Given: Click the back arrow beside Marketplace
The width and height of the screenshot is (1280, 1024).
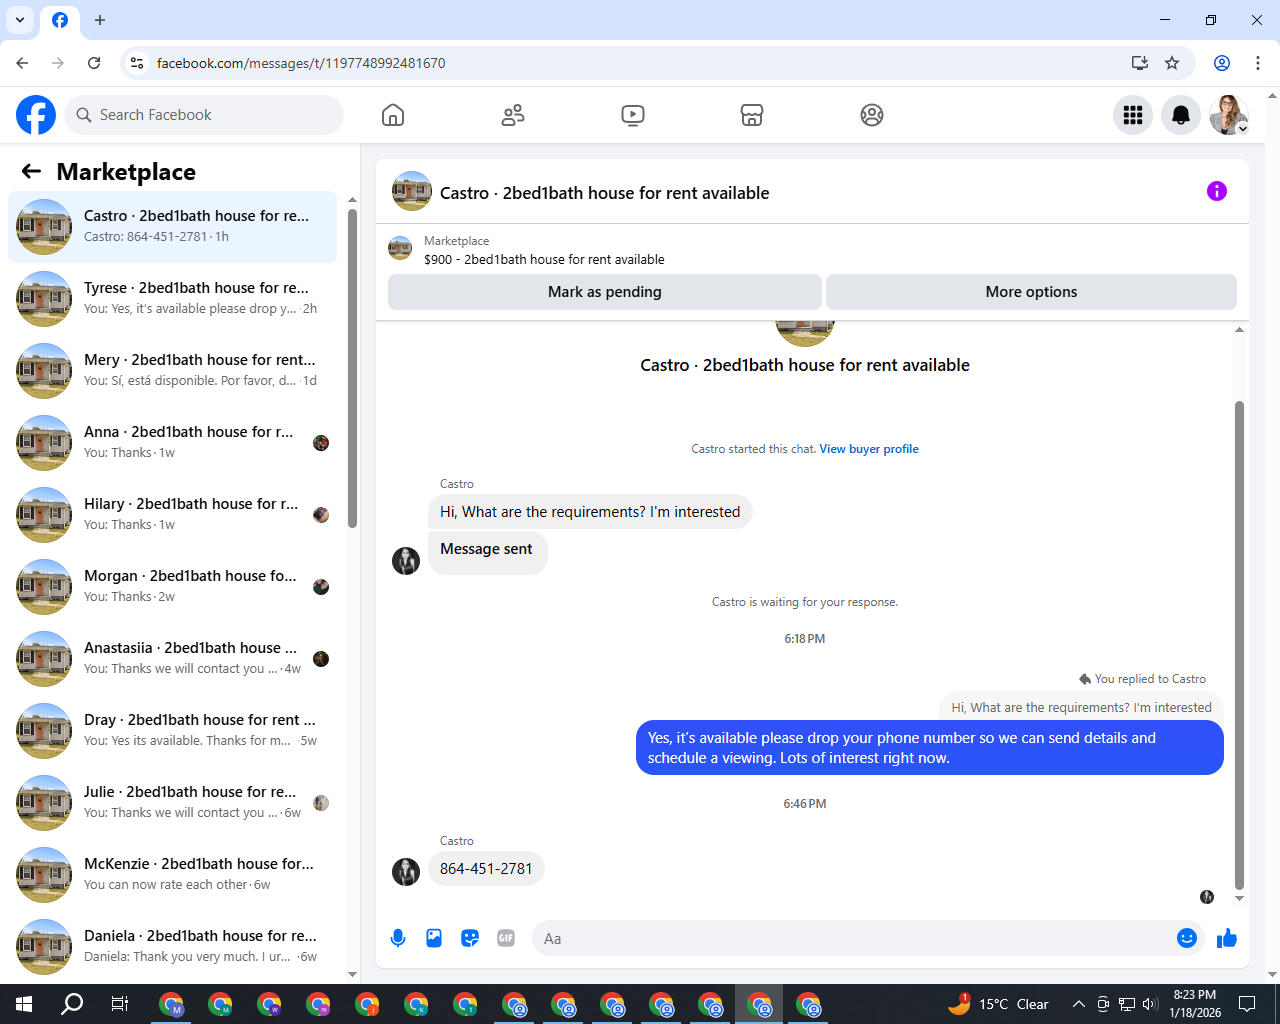Looking at the screenshot, I should [x=31, y=171].
